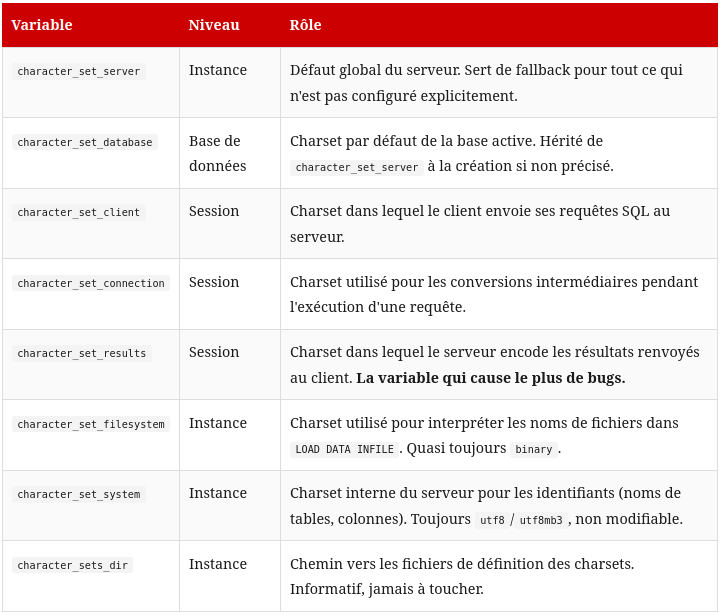Click 'Instance' in the character_set_system row
Screen dimensions: 724x615
tap(218, 493)
